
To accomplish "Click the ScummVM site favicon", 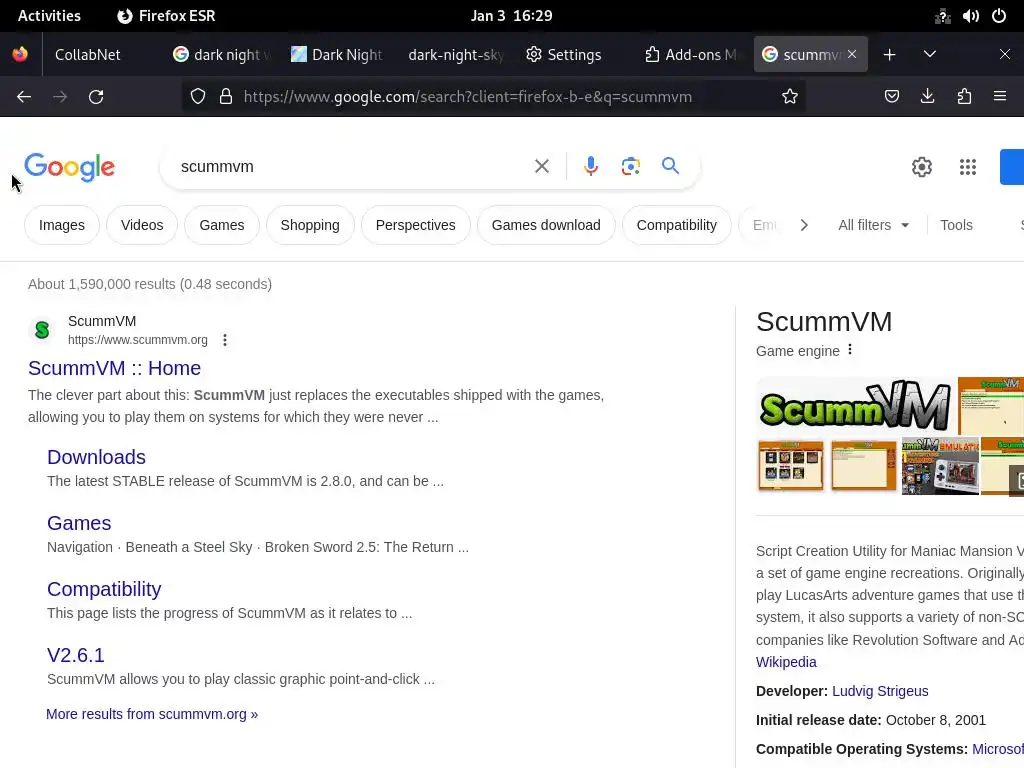I will click(x=42, y=330).
